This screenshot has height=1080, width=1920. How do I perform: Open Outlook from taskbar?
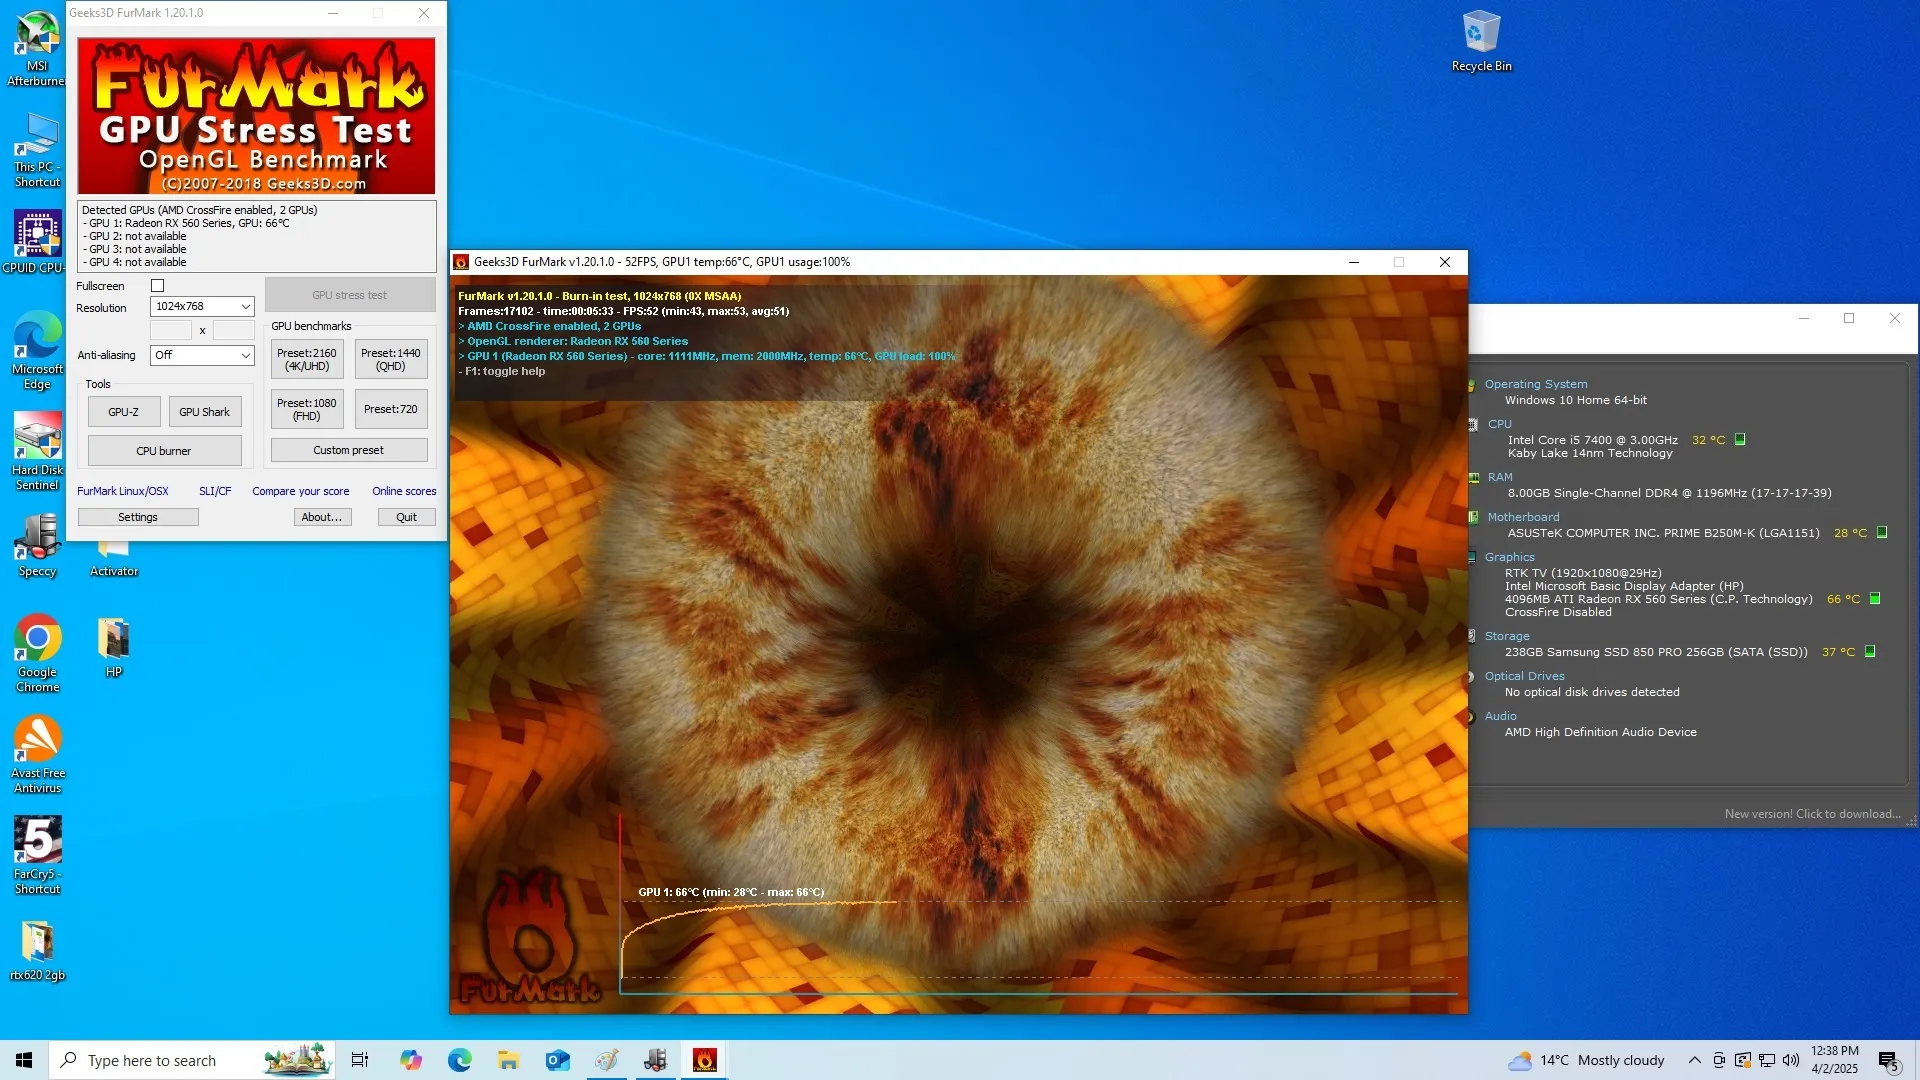point(557,1060)
